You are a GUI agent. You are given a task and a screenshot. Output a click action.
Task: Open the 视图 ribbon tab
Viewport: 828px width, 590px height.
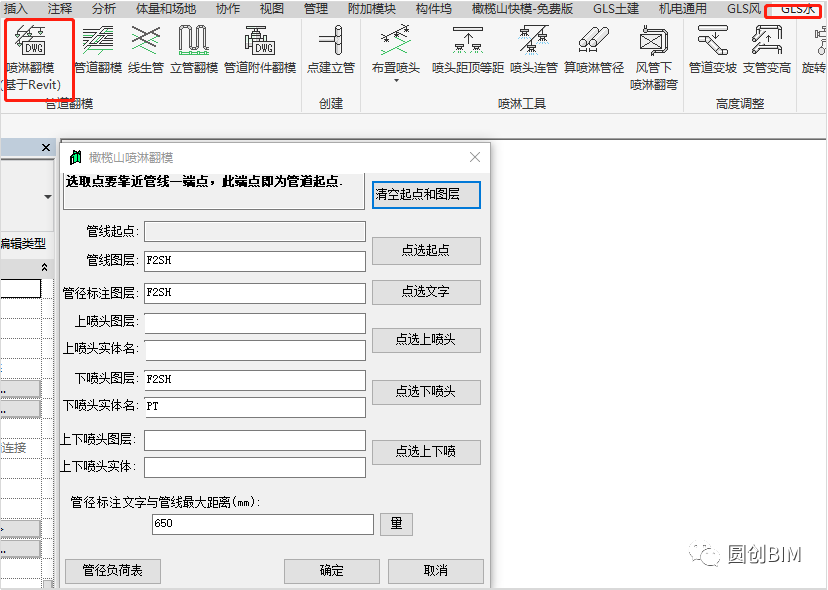(271, 8)
